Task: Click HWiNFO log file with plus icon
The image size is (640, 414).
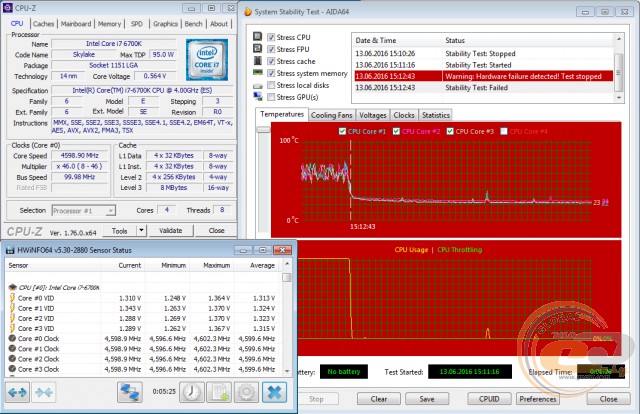Action: (x=219, y=393)
